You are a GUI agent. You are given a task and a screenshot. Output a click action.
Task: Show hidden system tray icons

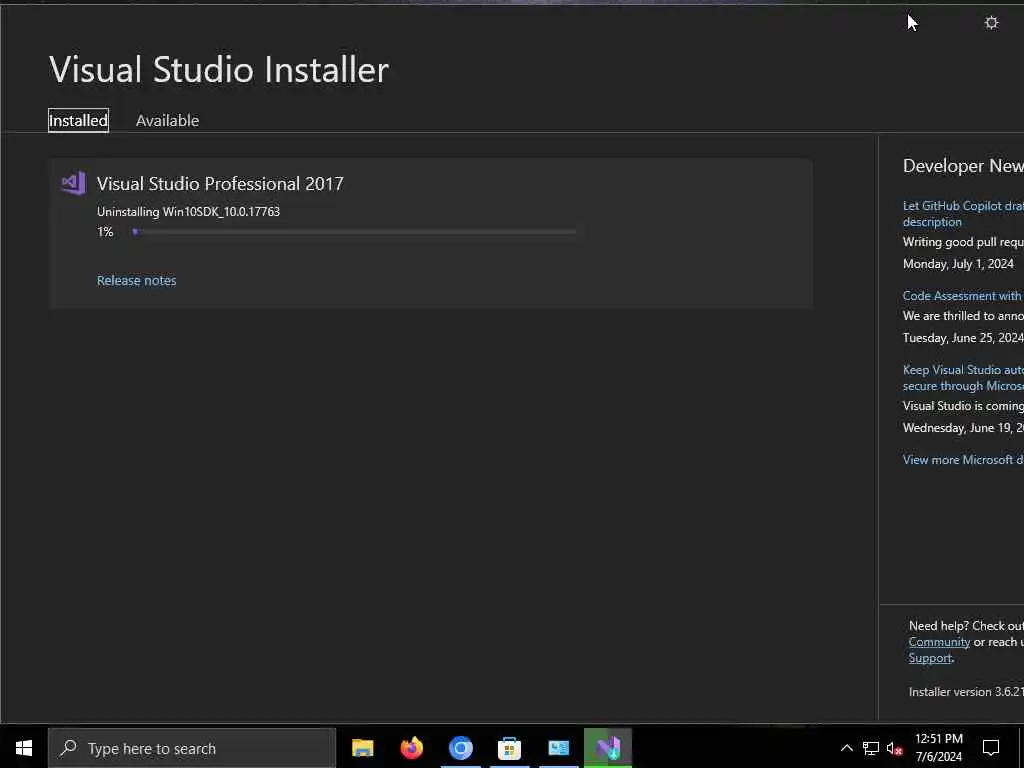click(846, 748)
